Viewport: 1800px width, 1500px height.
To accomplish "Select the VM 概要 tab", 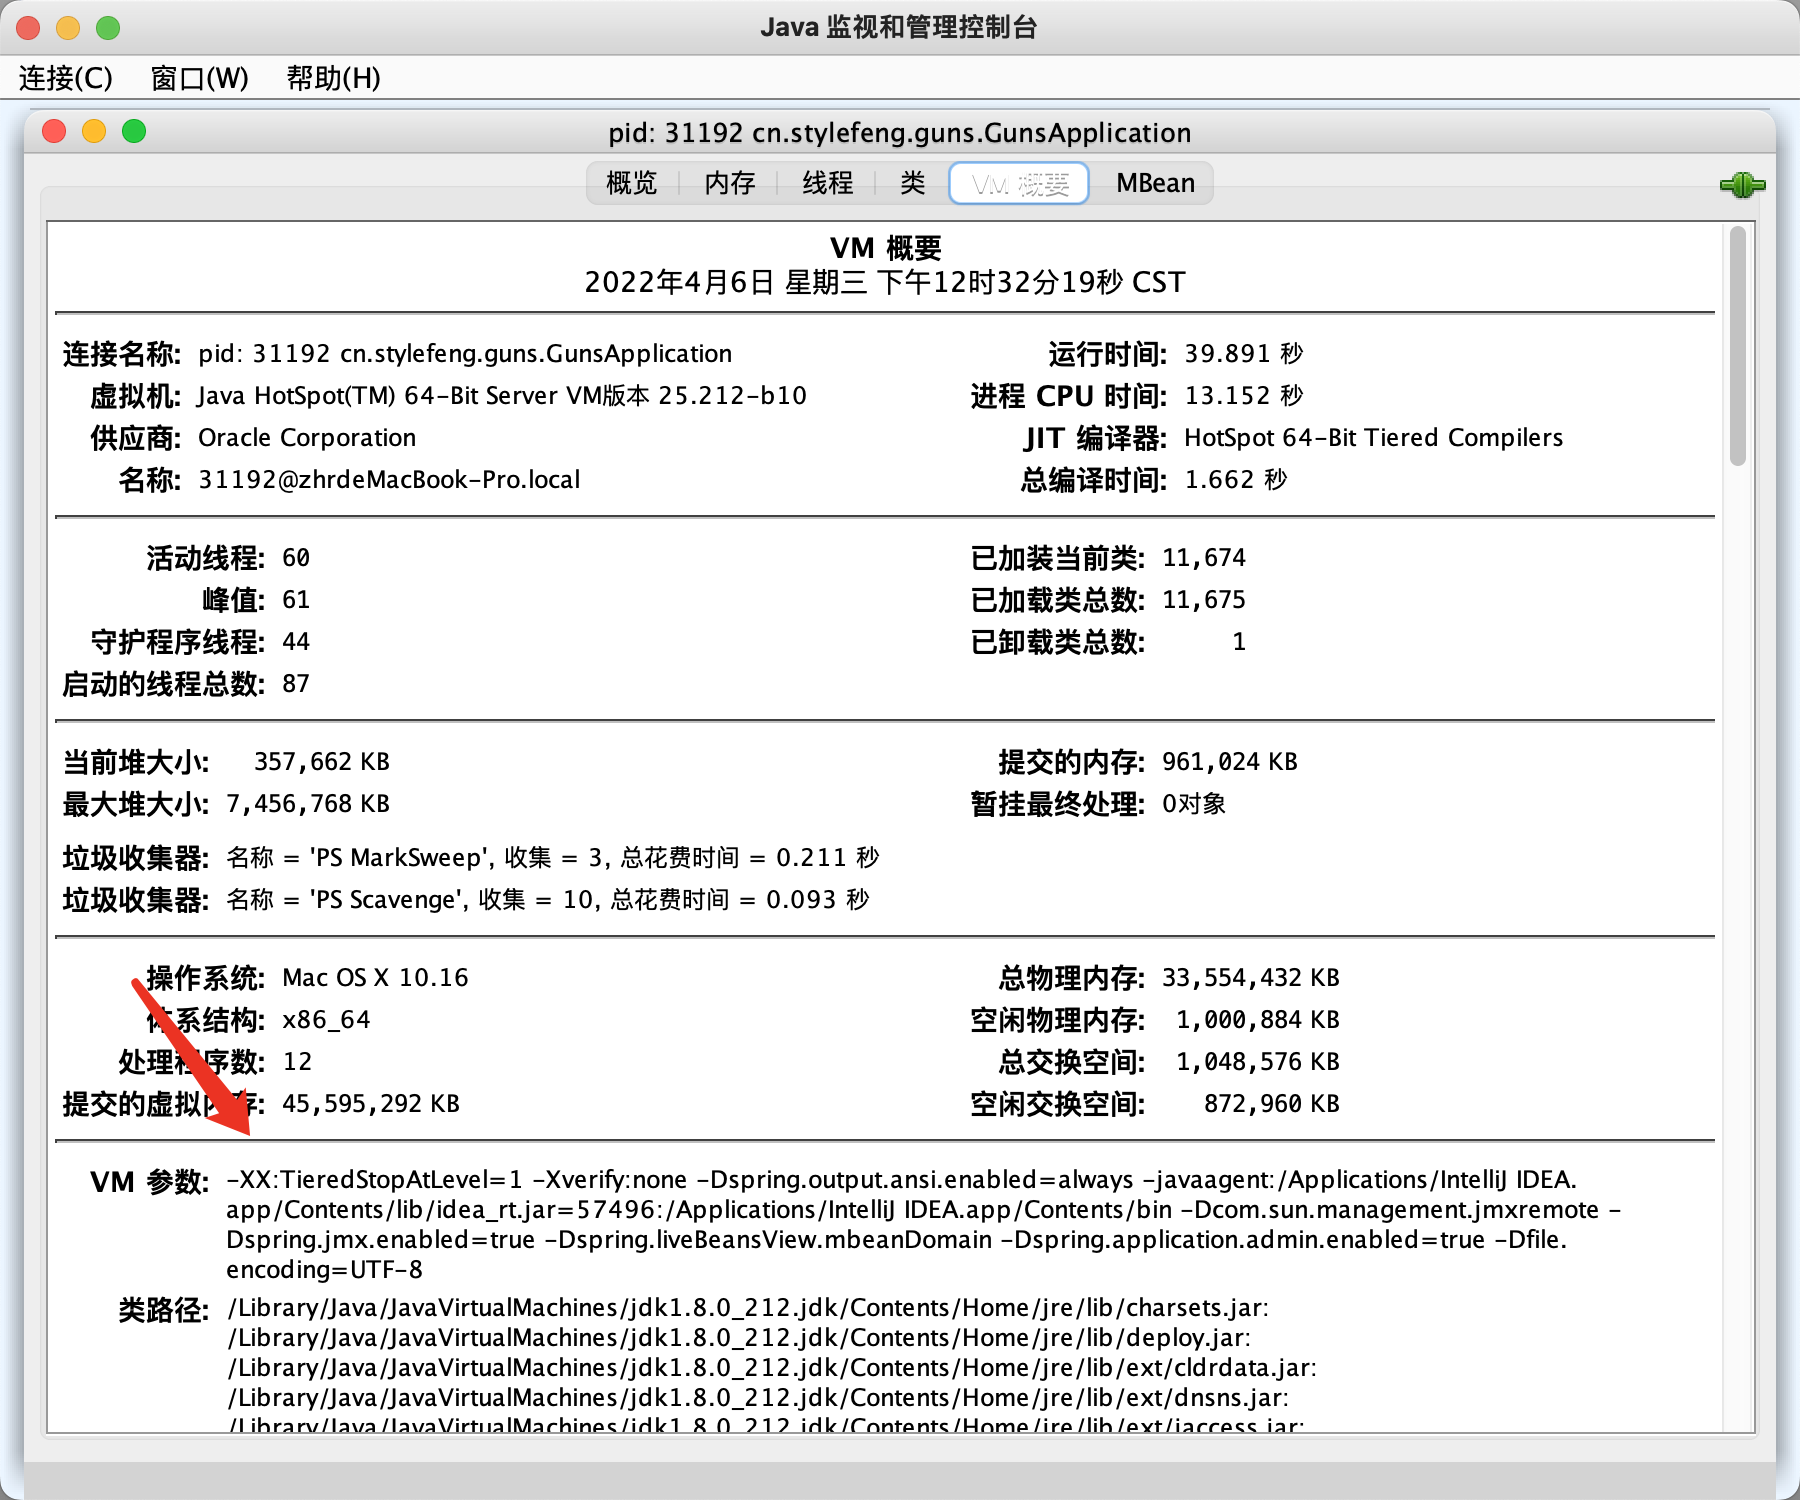I will (x=1019, y=183).
